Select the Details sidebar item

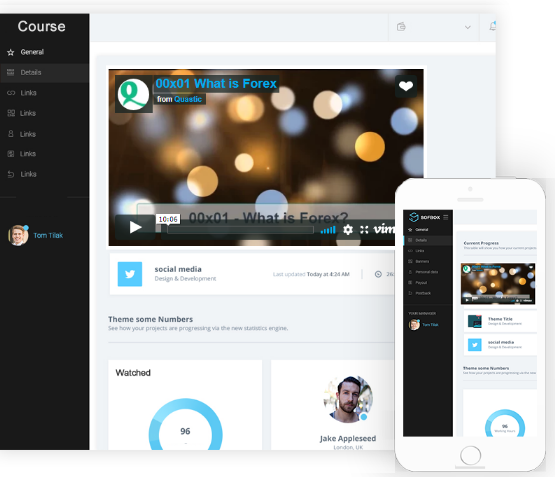pos(45,73)
